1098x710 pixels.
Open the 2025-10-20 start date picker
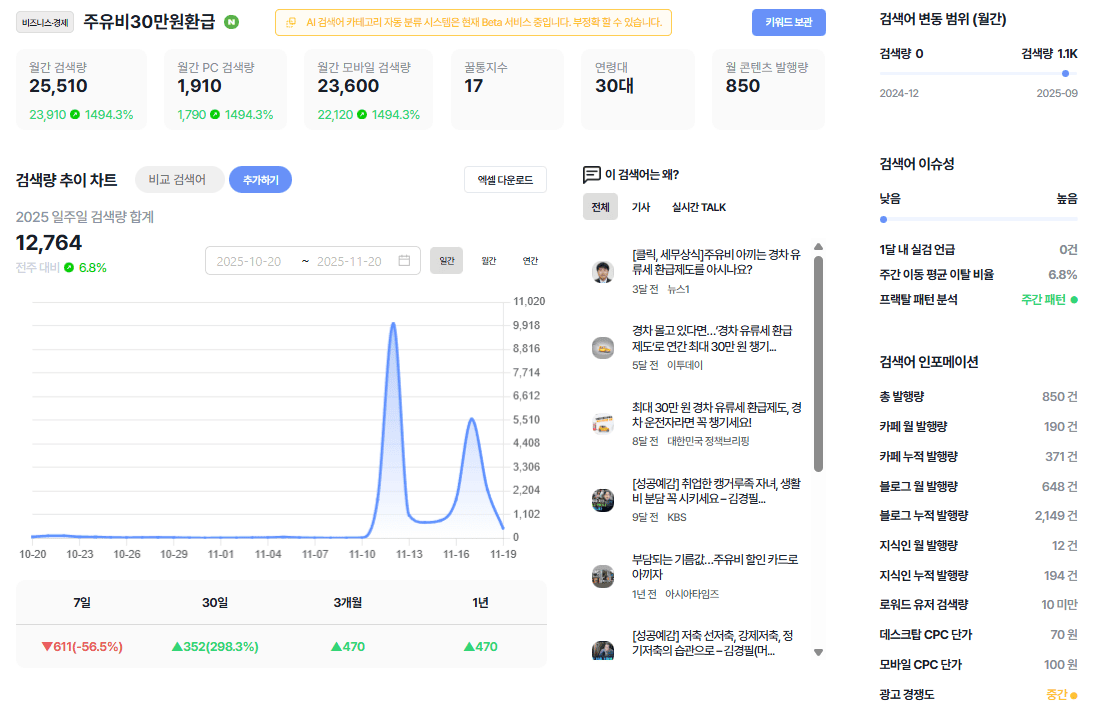click(249, 261)
